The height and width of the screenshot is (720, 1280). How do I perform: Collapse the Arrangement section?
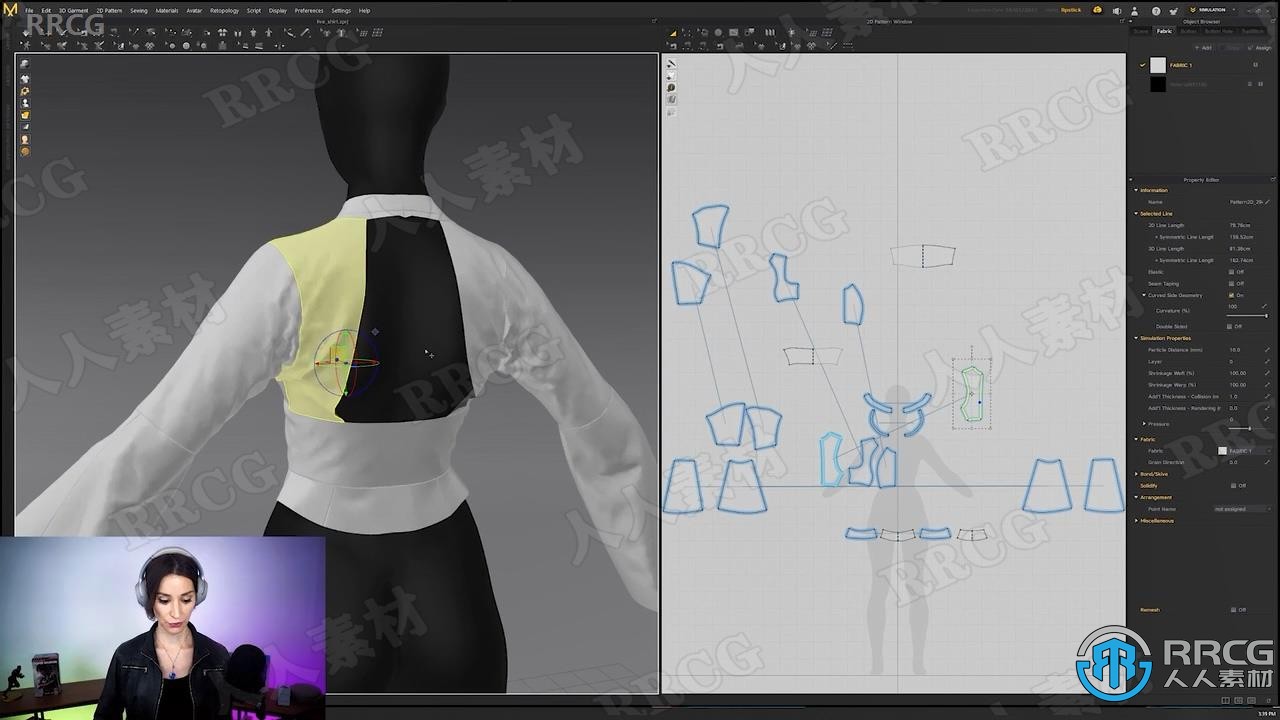coord(1136,497)
